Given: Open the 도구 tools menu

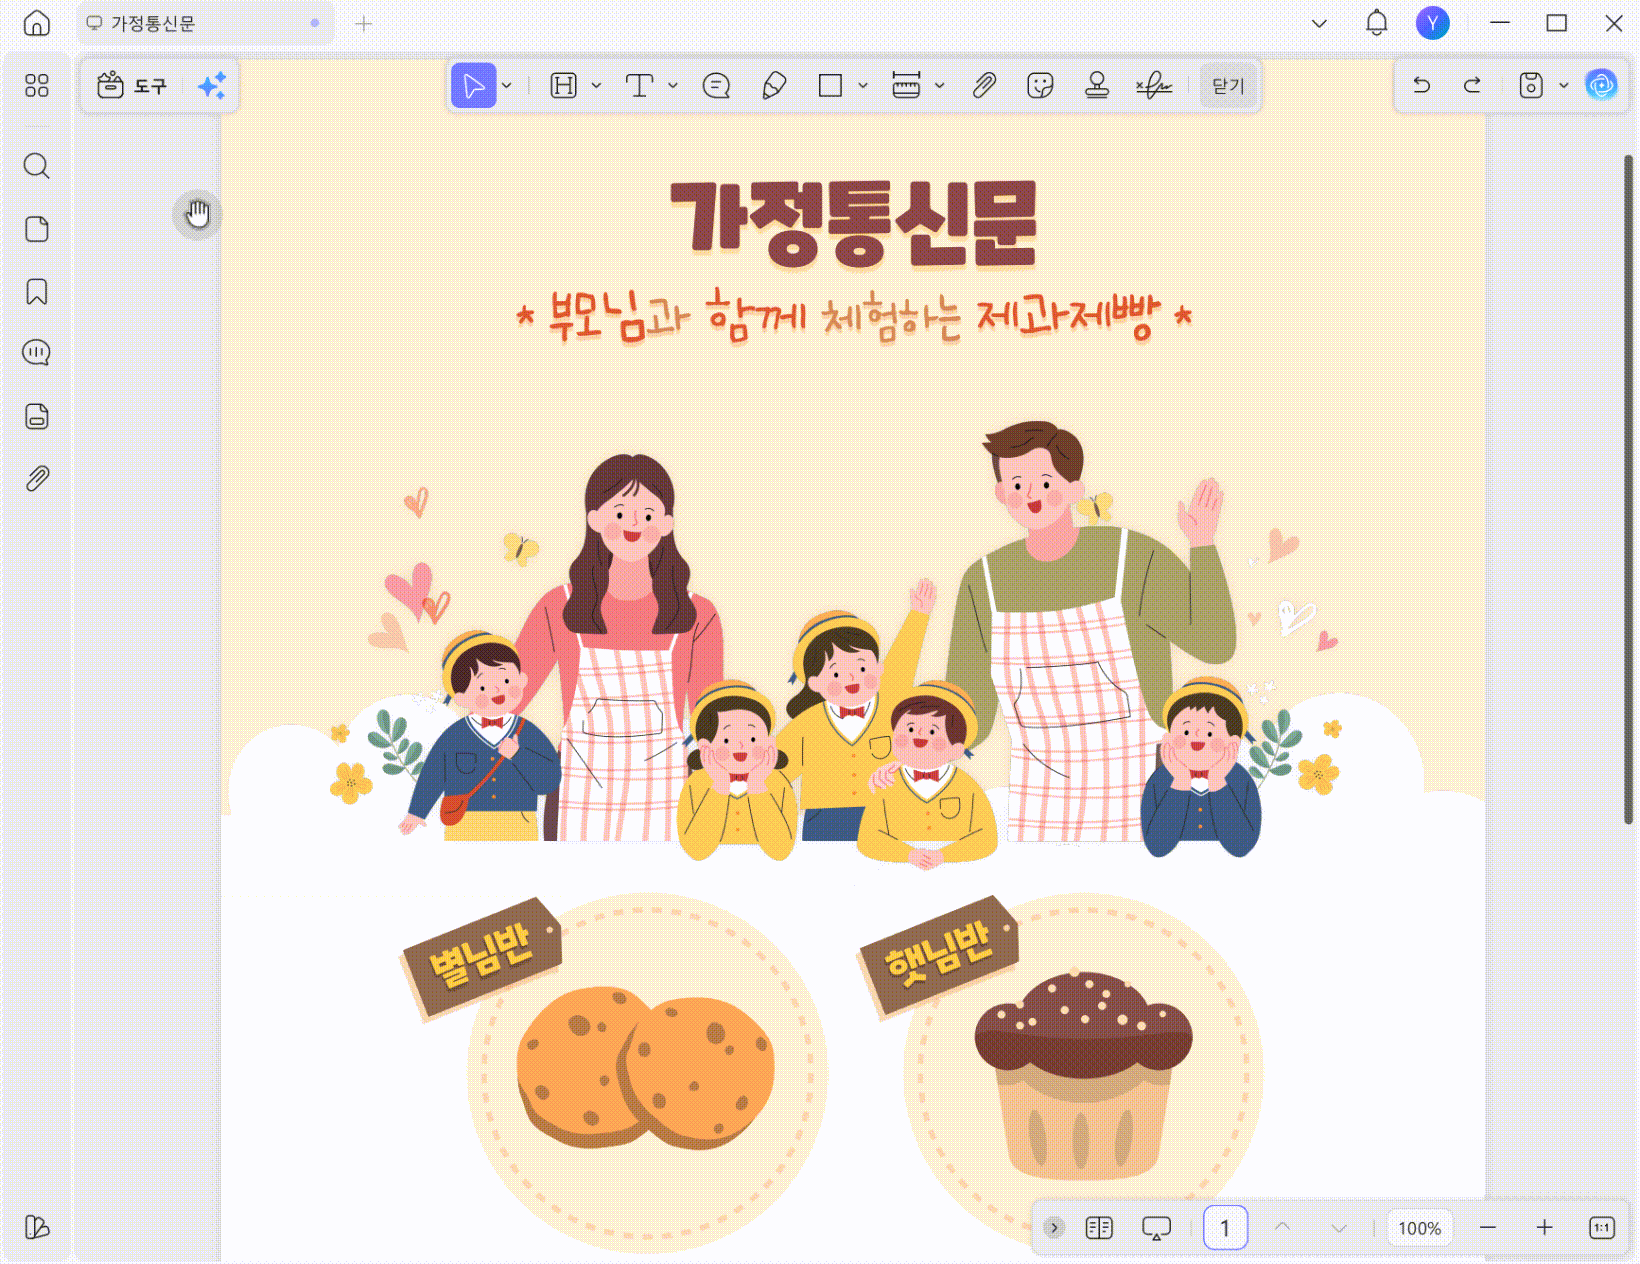Looking at the screenshot, I should (132, 86).
